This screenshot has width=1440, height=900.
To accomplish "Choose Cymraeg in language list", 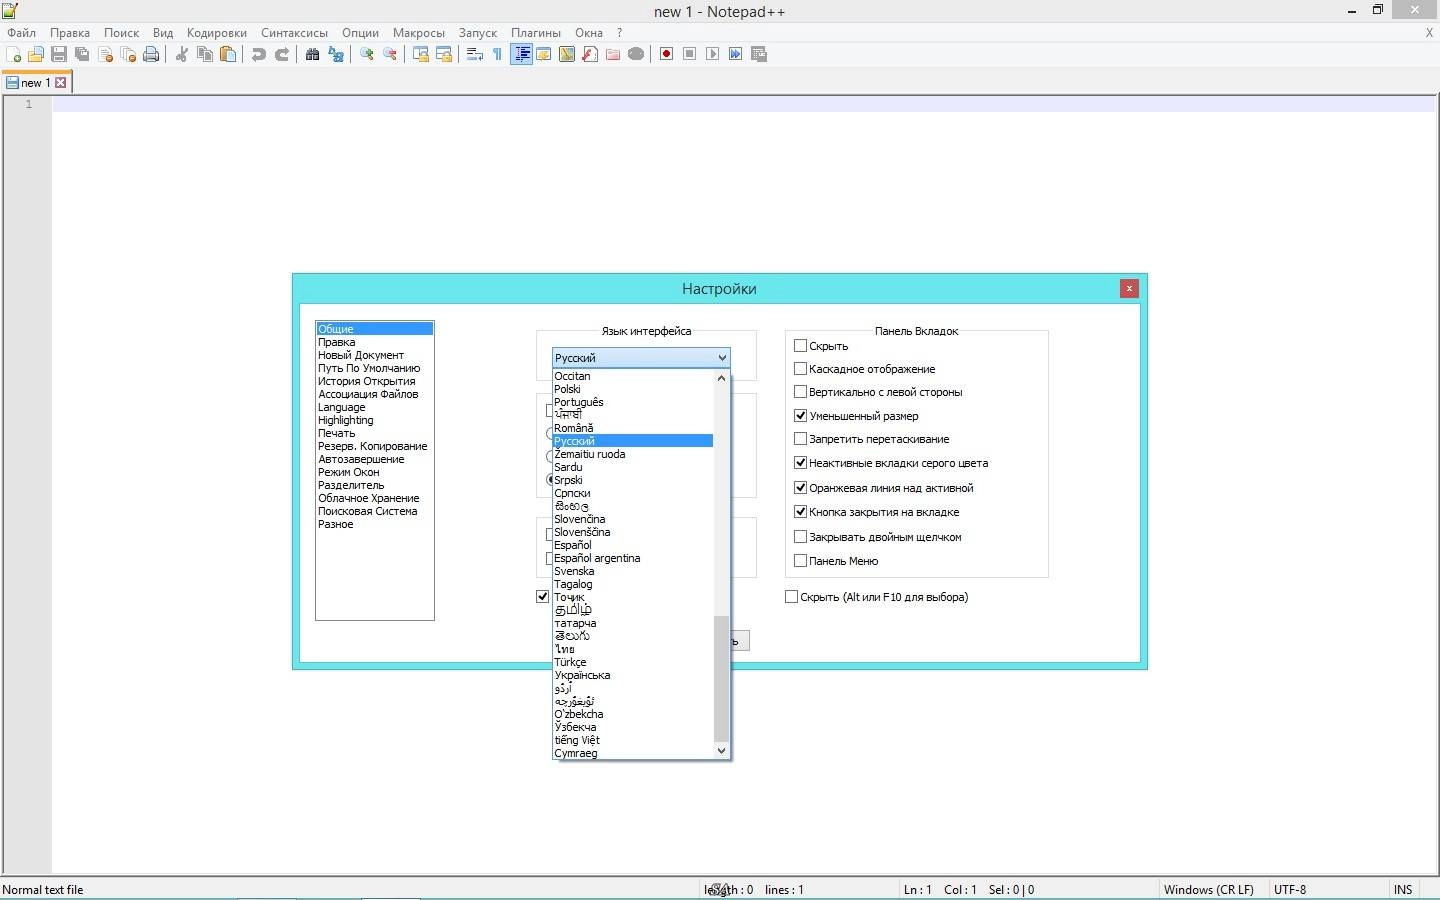I will (633, 753).
